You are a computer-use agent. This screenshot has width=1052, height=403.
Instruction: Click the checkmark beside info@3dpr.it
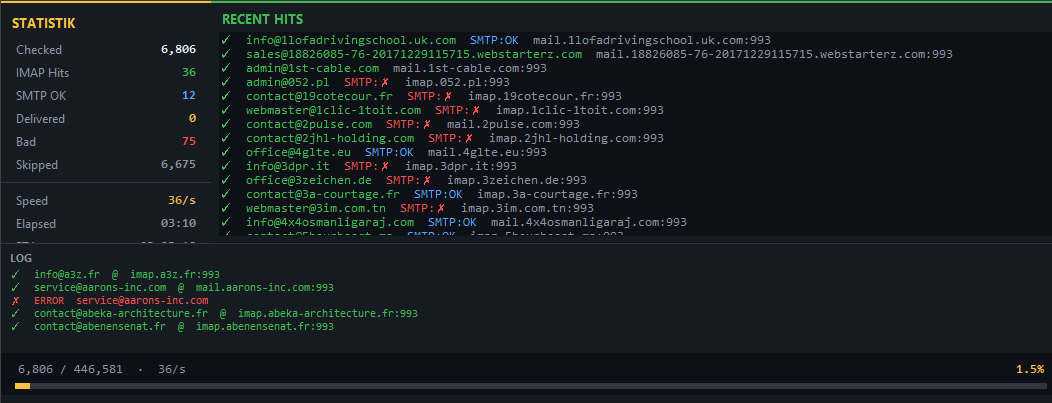coord(226,166)
